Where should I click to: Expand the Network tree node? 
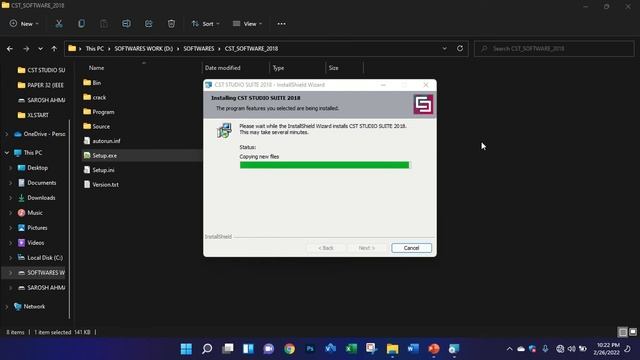coord(7,307)
